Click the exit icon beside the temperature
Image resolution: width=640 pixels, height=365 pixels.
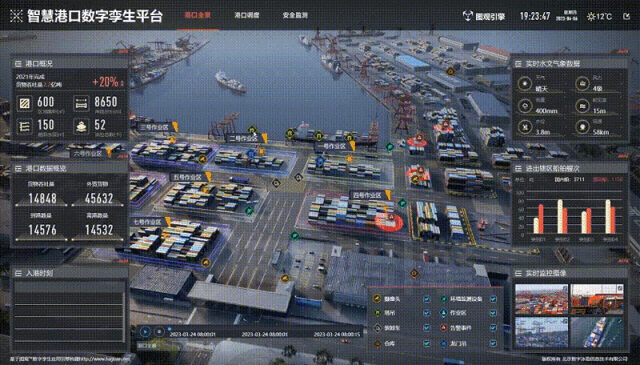(x=627, y=16)
